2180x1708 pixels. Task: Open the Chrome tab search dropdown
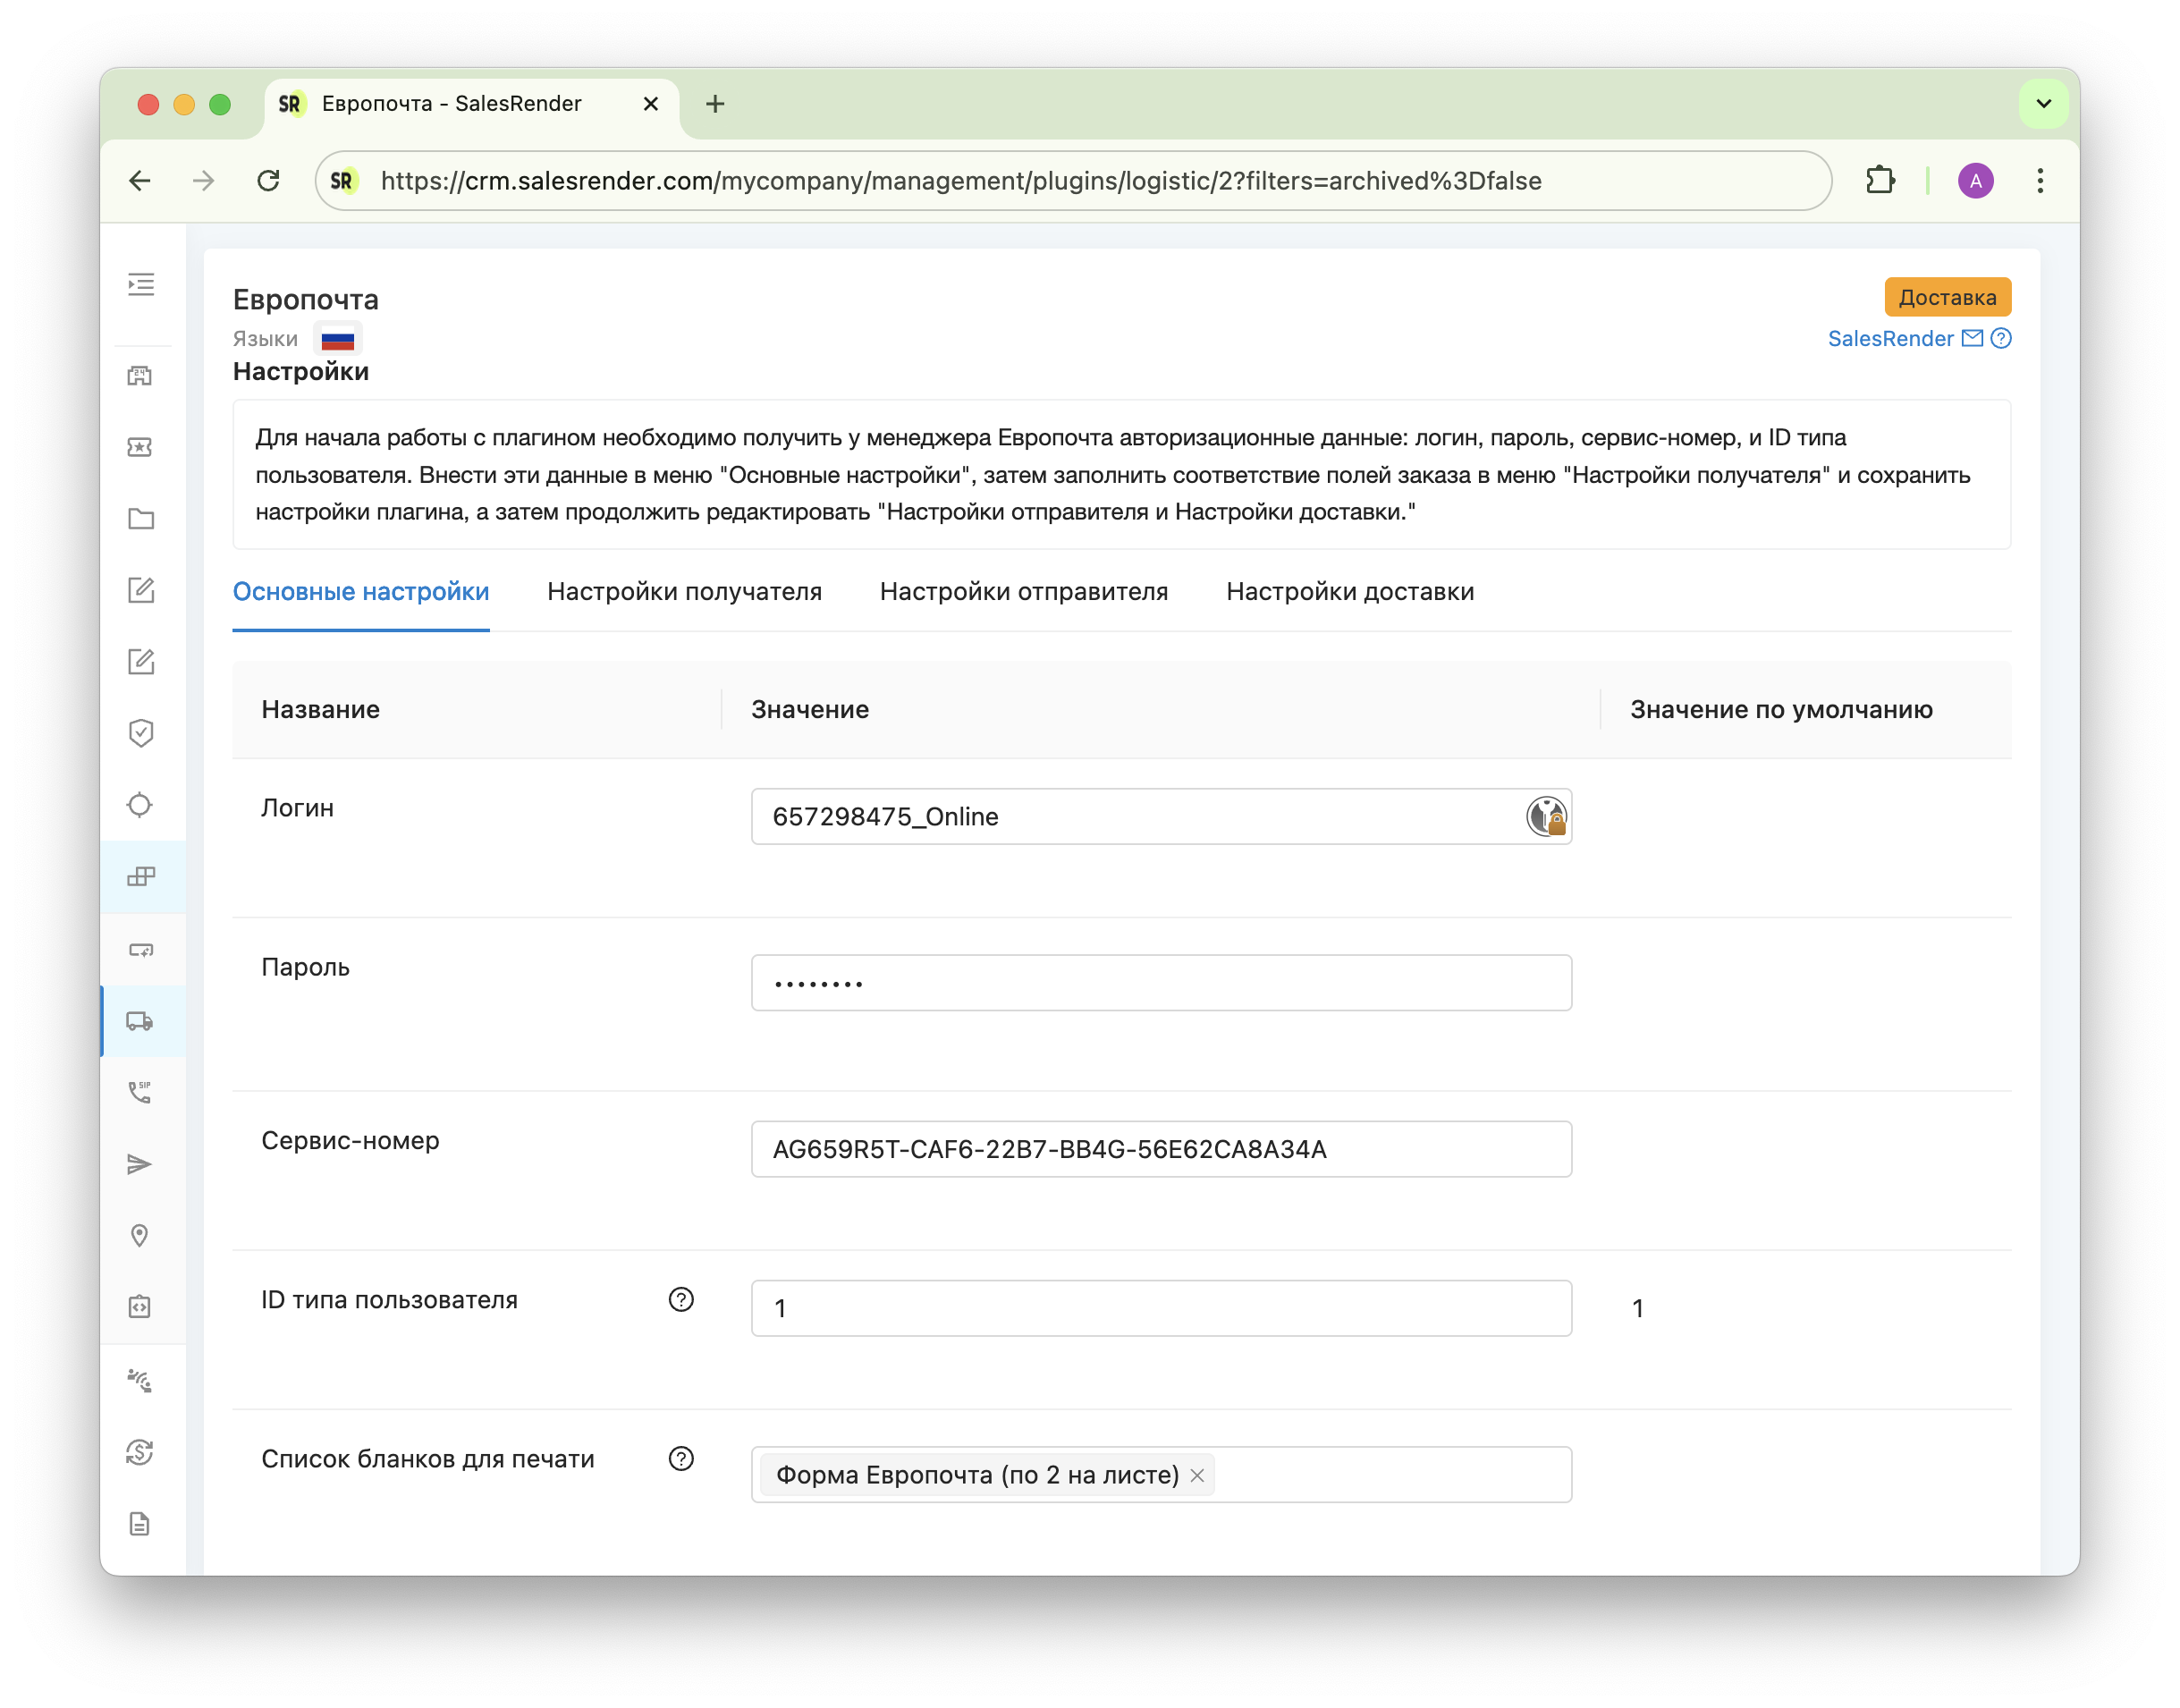[x=2043, y=104]
